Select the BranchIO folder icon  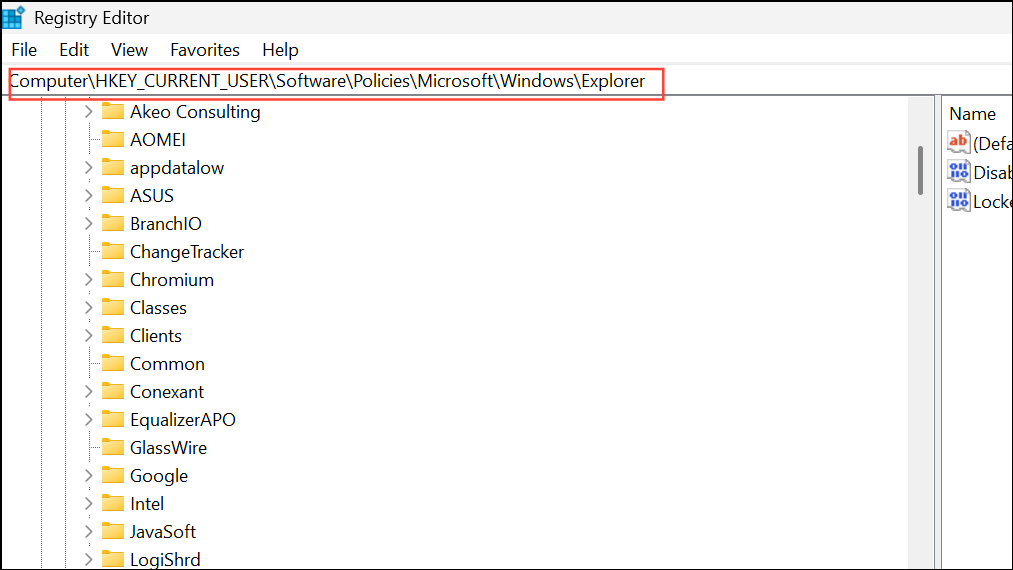coord(112,223)
